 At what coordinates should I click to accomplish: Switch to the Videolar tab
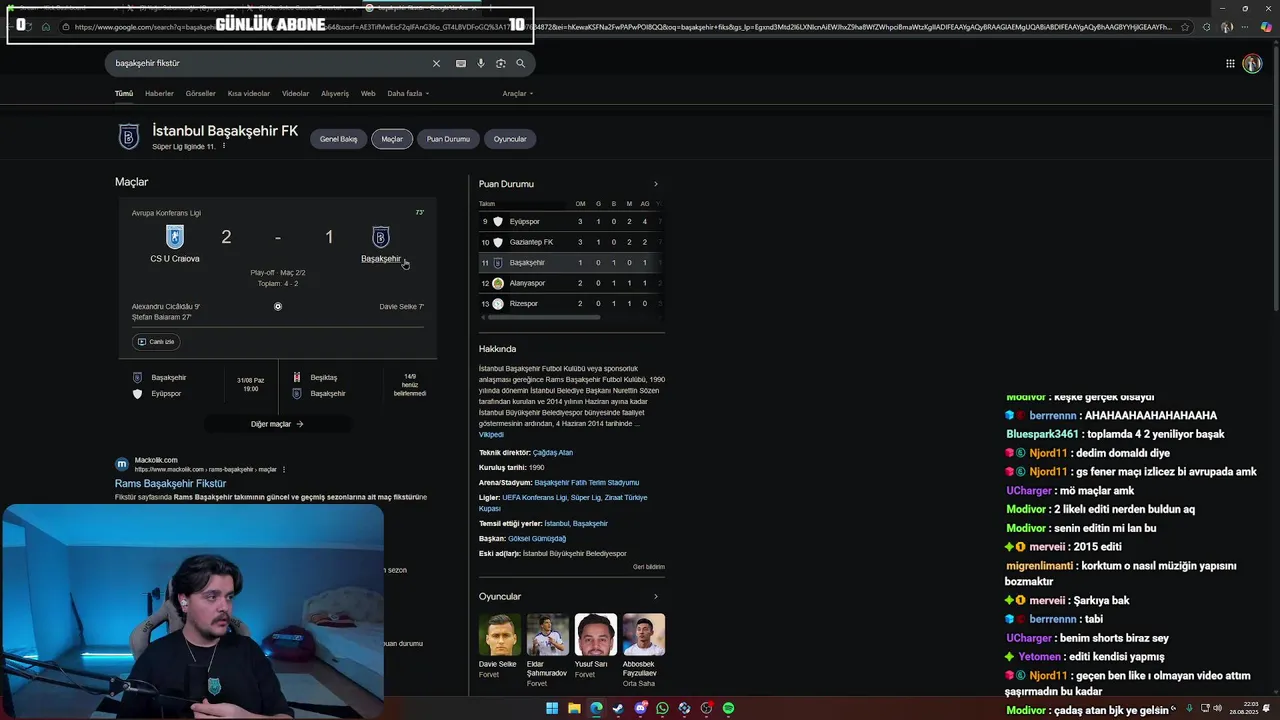point(295,93)
